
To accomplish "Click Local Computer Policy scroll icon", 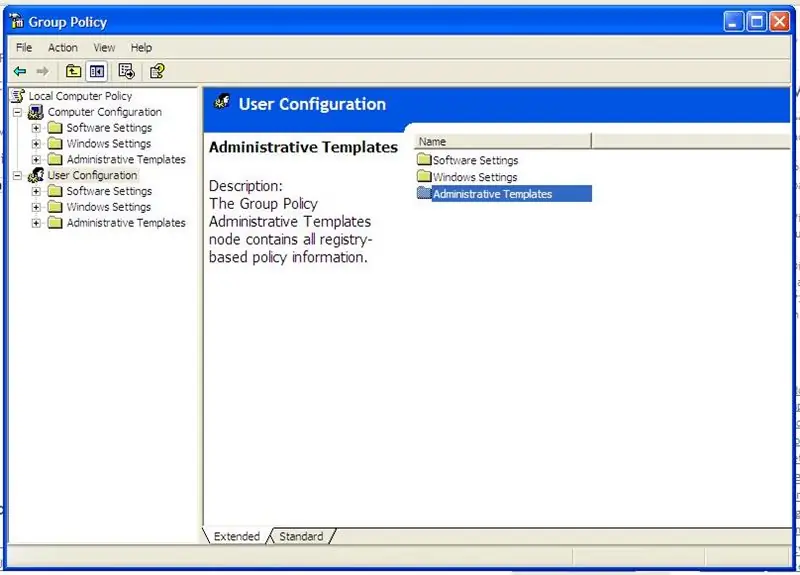I will [18, 96].
